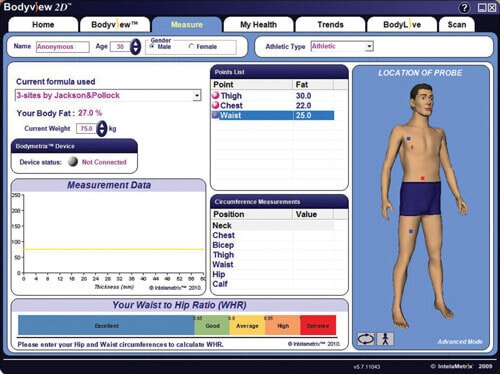Viewport: 500px width, 374px height.
Task: Click the Position column header
Action: tap(252, 214)
